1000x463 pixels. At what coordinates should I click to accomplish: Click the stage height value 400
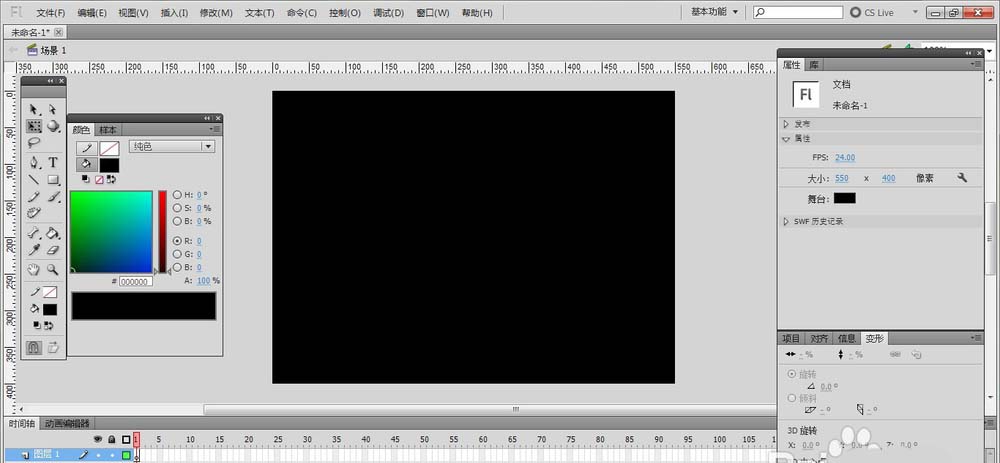coord(888,179)
